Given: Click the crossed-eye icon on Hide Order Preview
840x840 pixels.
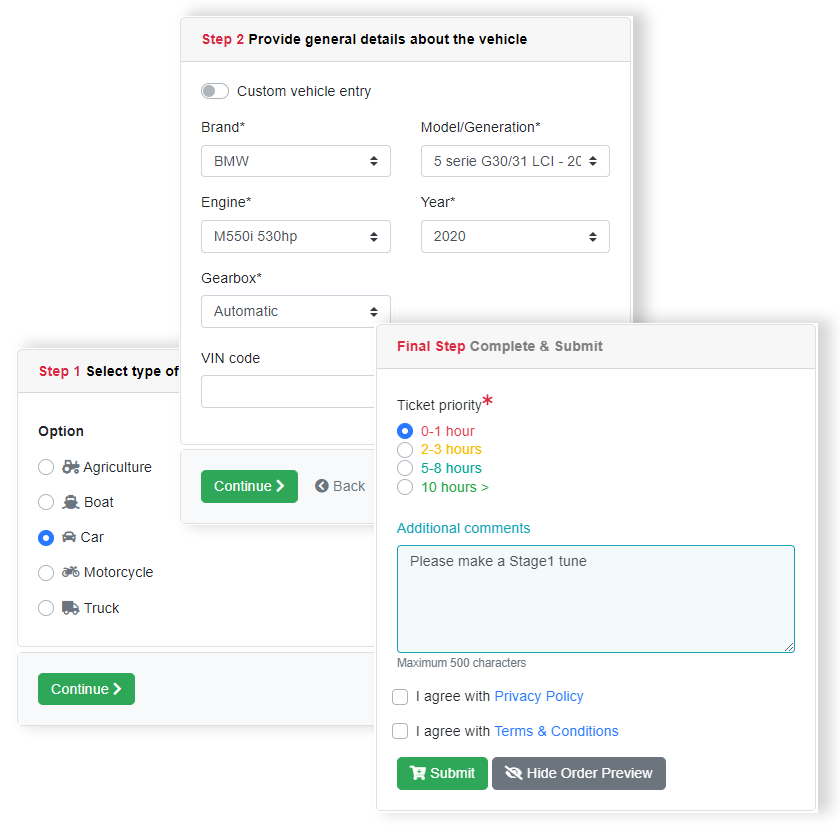Looking at the screenshot, I should click(x=514, y=773).
